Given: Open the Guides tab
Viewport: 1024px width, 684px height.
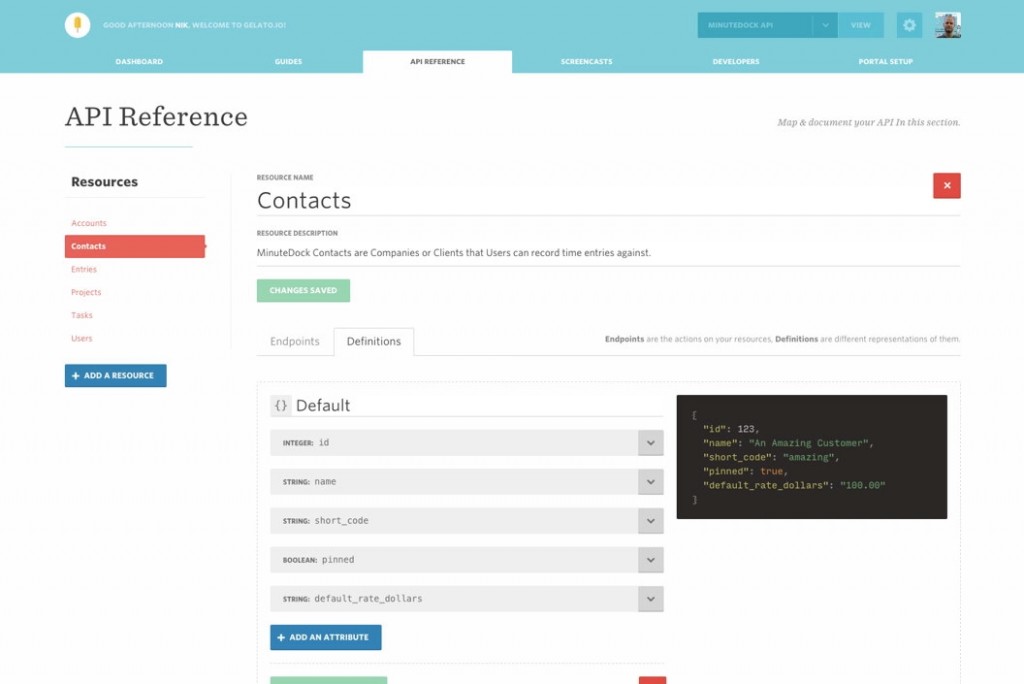Looking at the screenshot, I should point(288,61).
